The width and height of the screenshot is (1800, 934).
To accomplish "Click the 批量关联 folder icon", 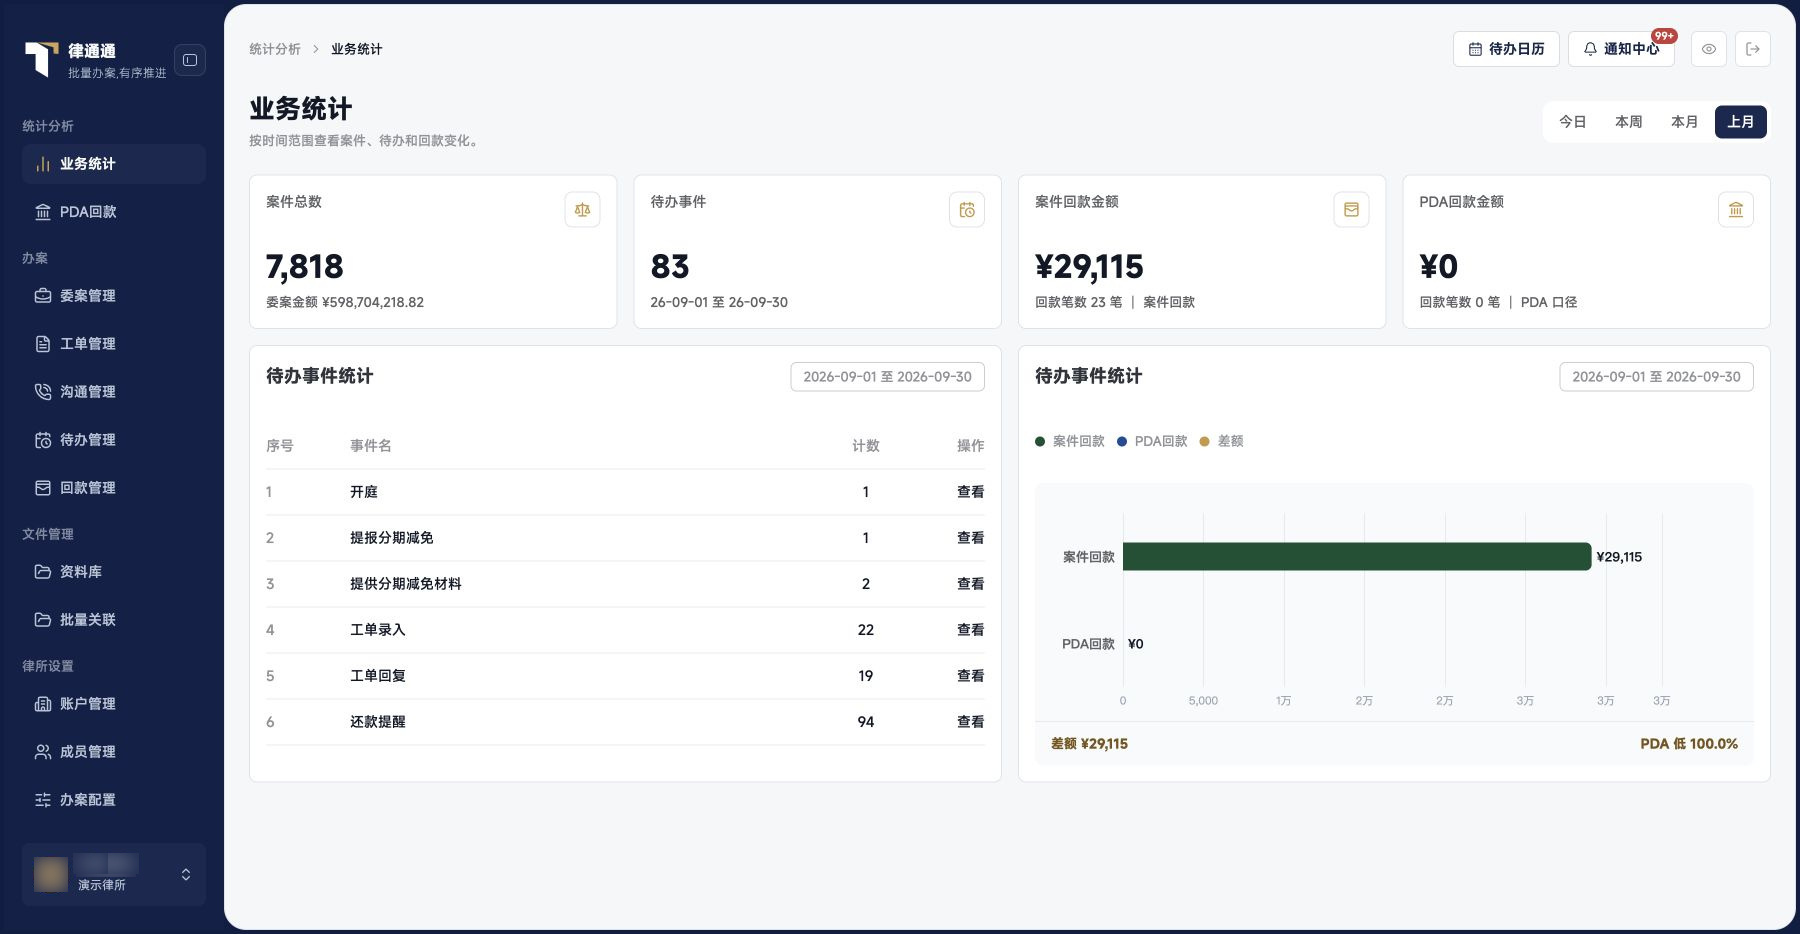I will (x=43, y=620).
